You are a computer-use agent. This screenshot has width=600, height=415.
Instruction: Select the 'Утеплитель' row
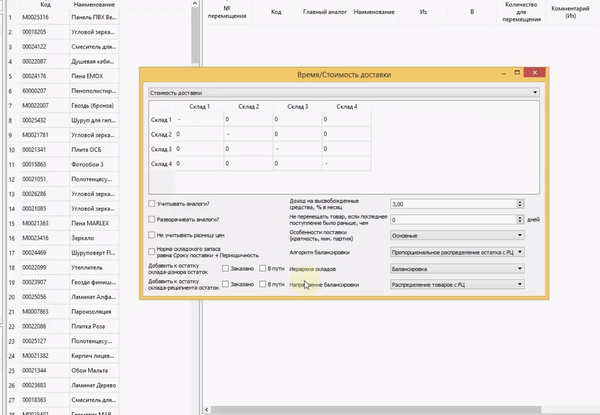click(x=63, y=267)
